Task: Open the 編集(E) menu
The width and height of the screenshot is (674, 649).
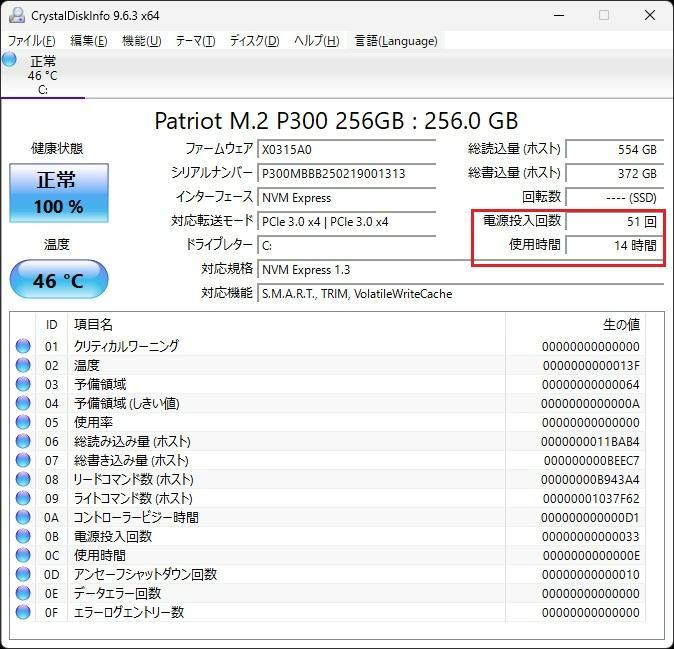Action: pyautogui.click(x=89, y=41)
